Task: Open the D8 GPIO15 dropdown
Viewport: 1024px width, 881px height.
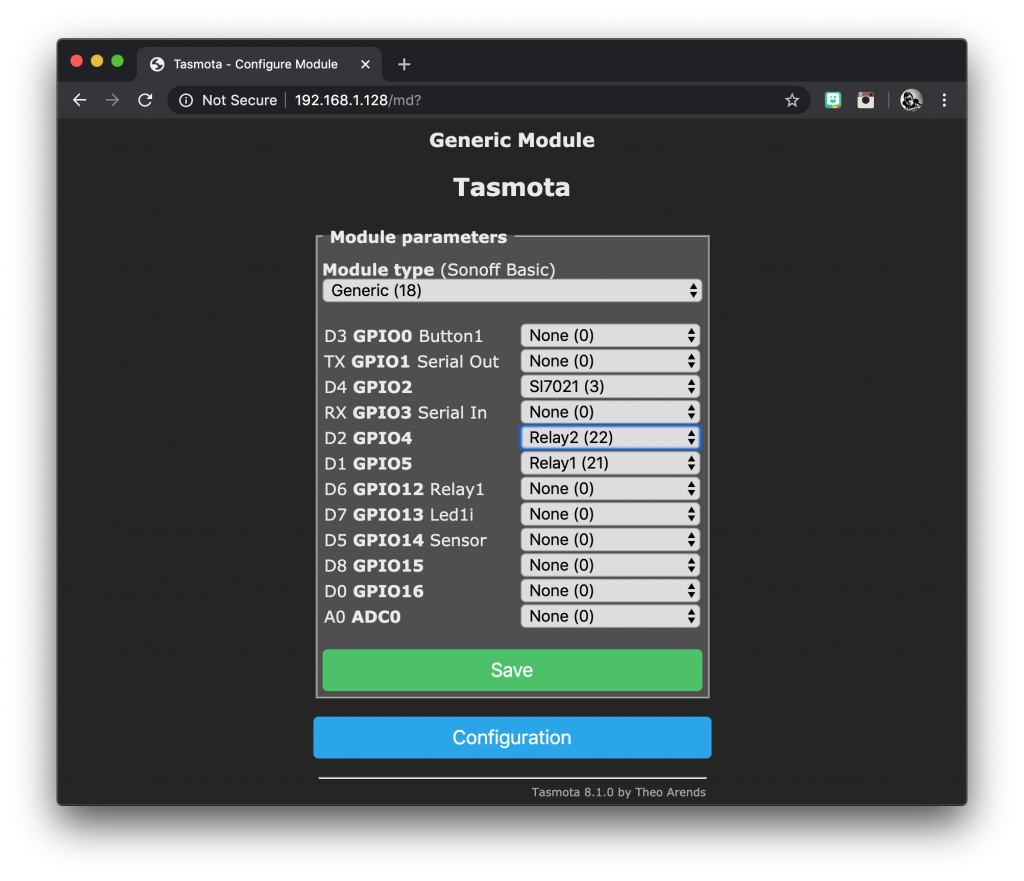Action: tap(610, 565)
